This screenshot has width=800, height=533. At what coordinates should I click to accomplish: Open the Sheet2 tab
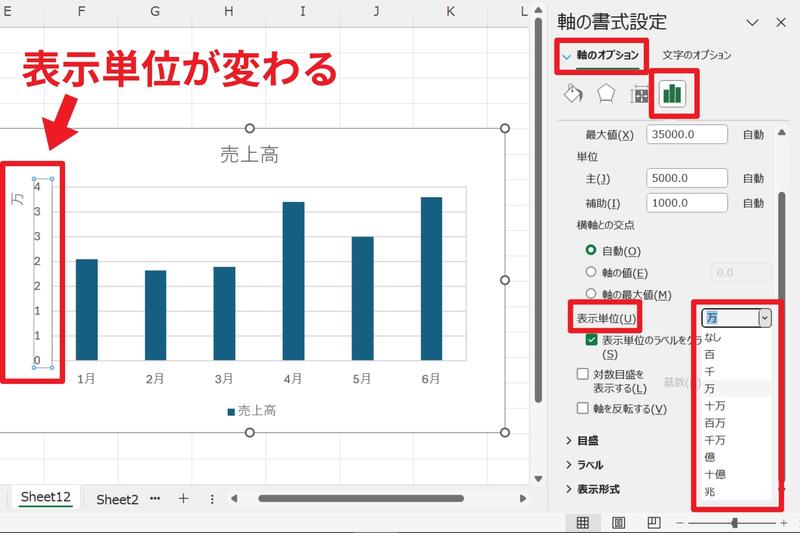point(117,499)
